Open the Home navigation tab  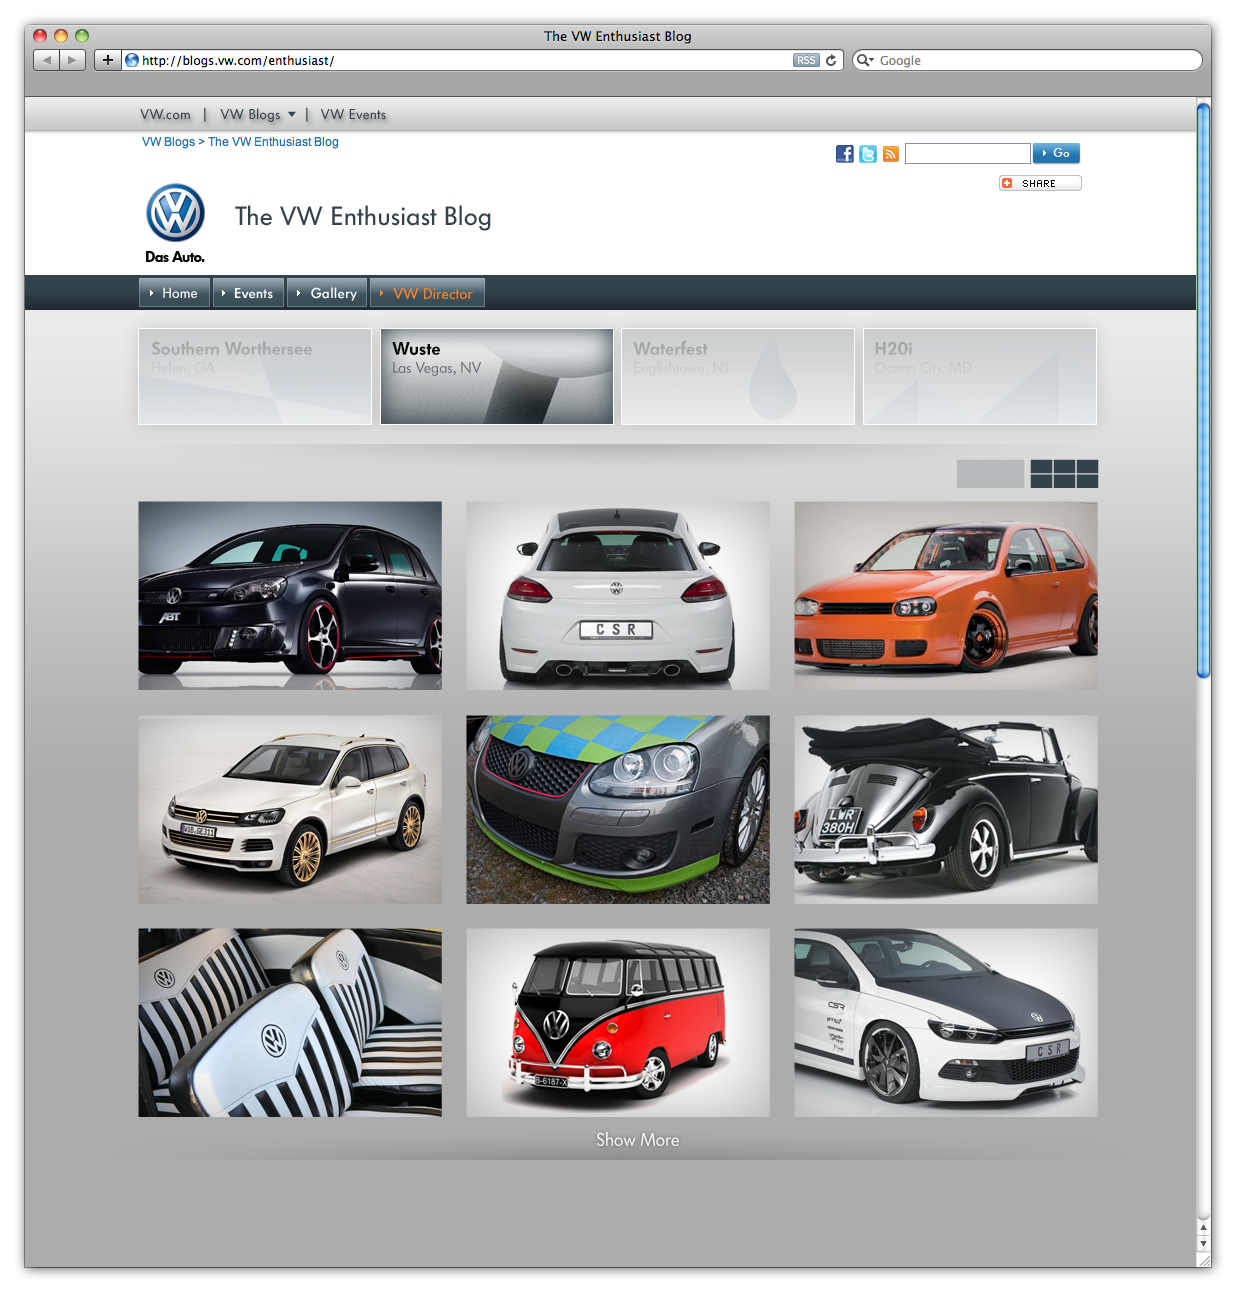click(x=174, y=293)
